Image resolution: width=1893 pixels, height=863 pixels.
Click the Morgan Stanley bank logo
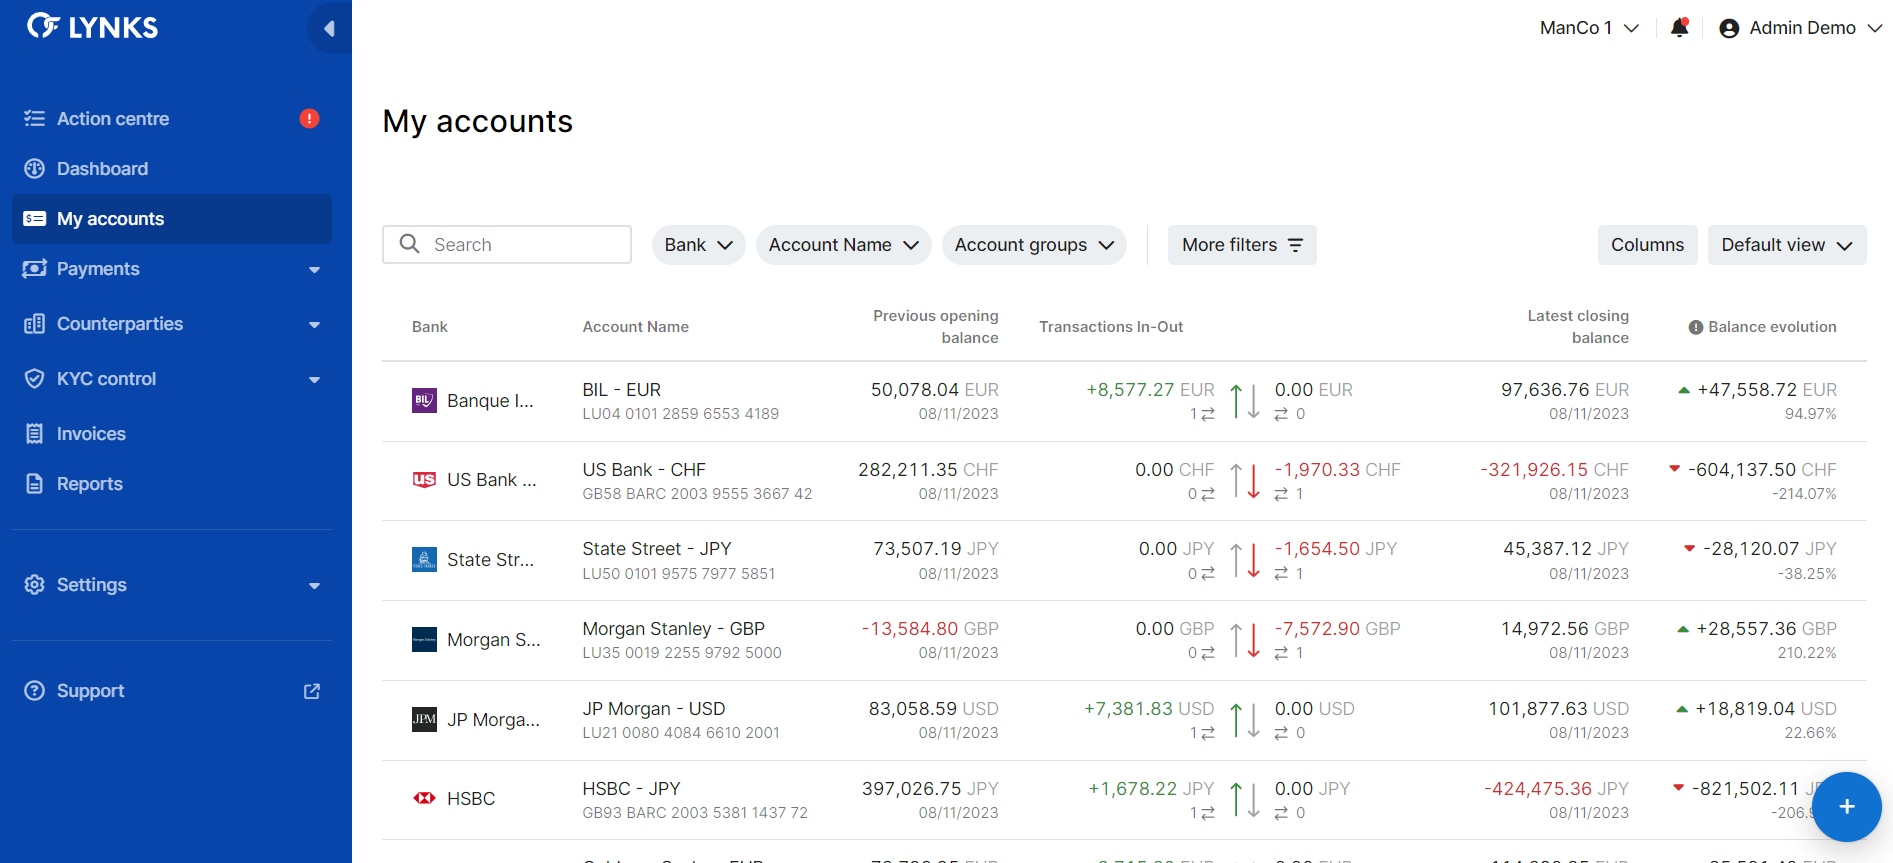[424, 639]
